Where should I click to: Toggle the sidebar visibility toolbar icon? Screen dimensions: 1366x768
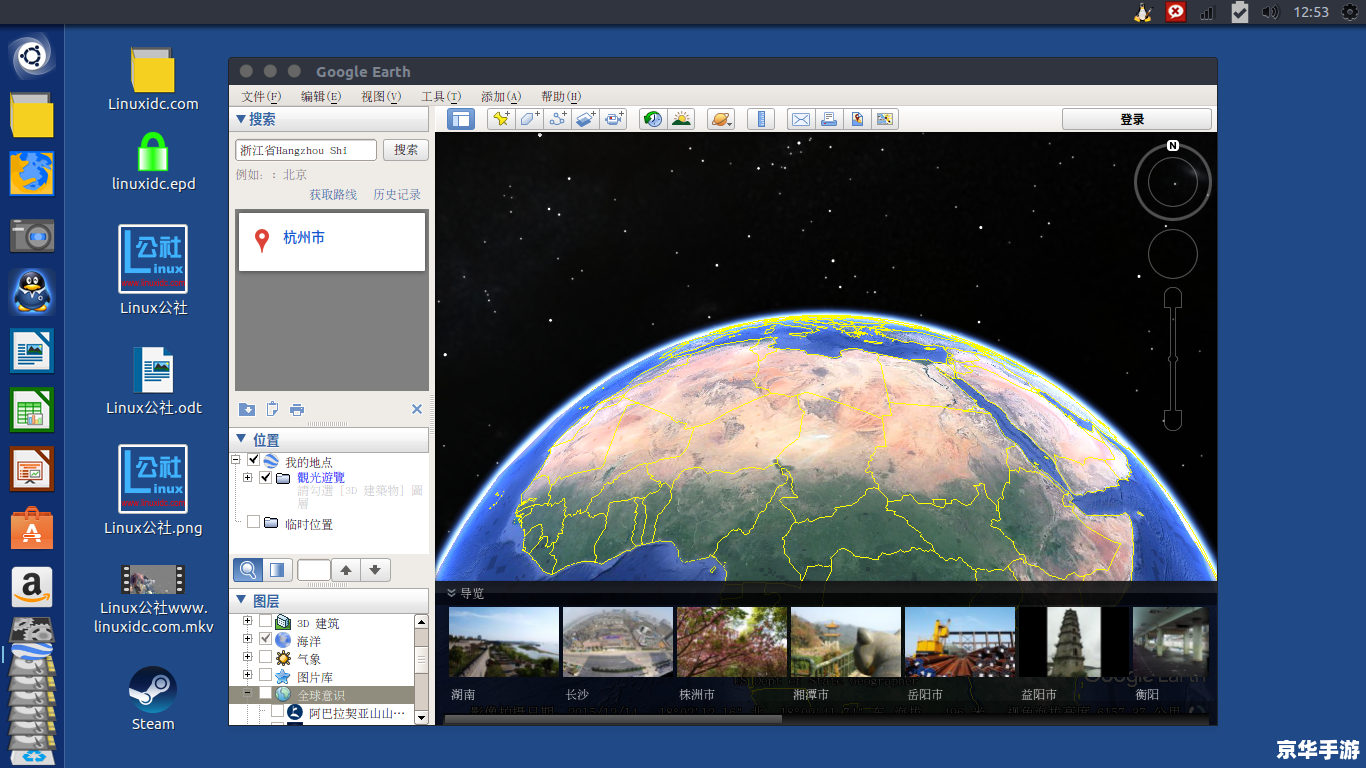click(x=461, y=119)
